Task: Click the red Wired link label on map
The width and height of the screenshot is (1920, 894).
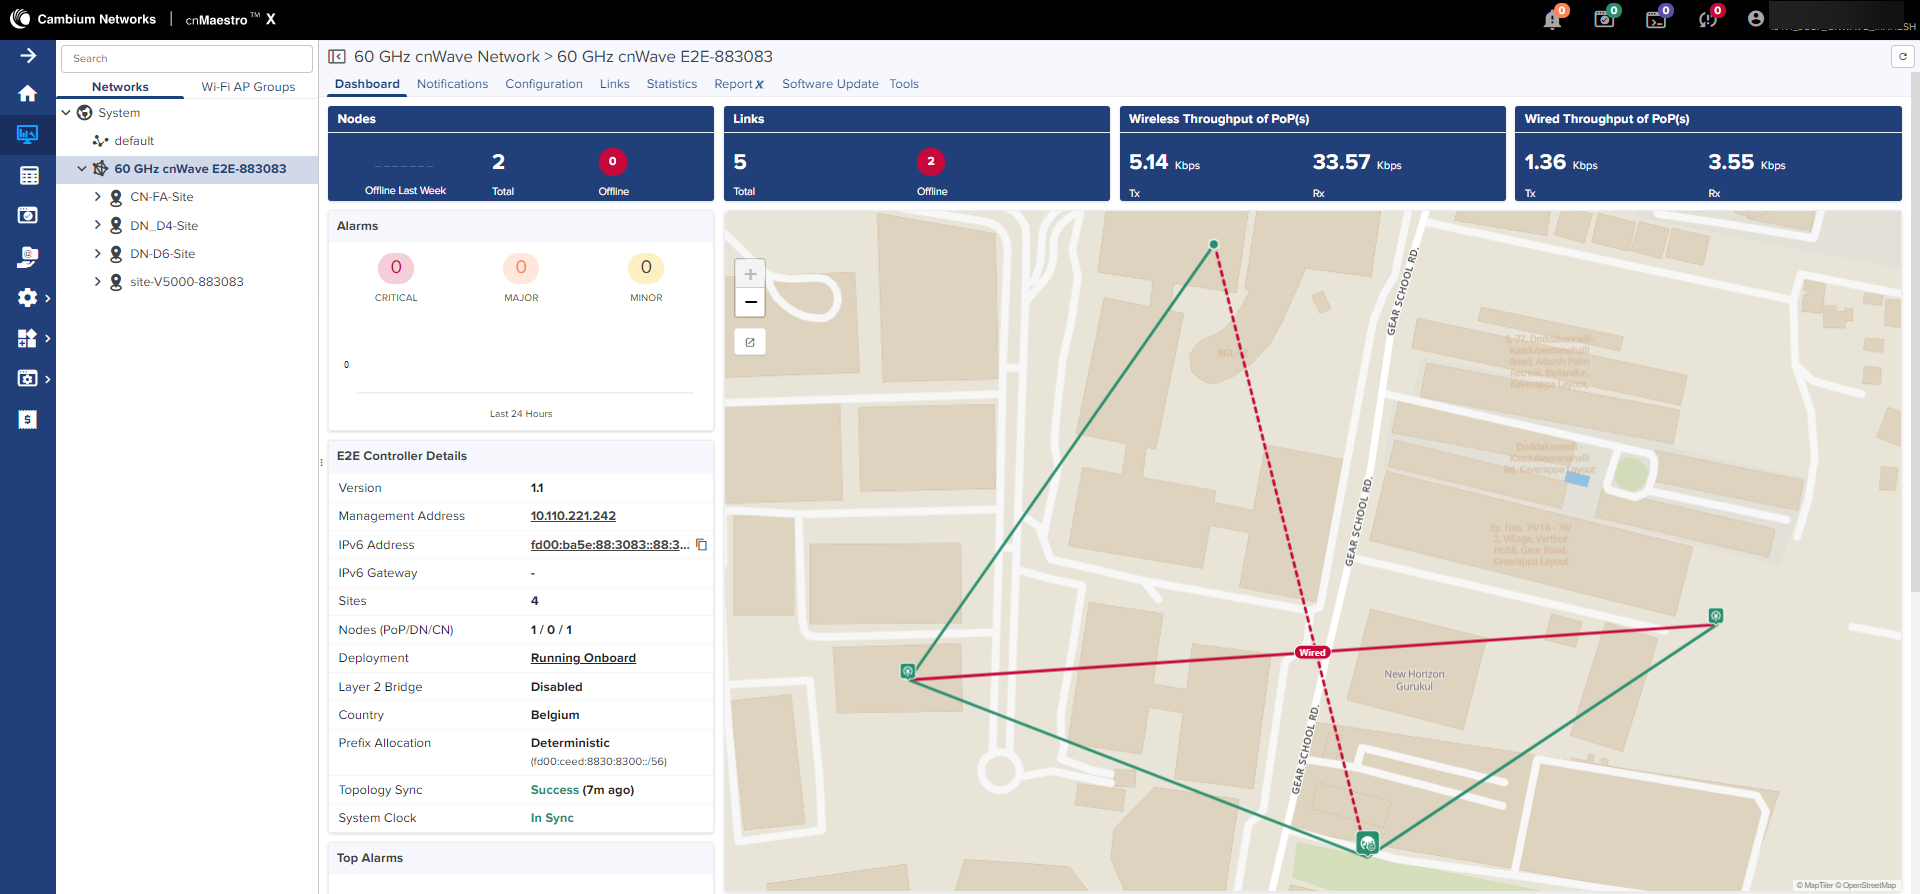Action: pyautogui.click(x=1312, y=652)
